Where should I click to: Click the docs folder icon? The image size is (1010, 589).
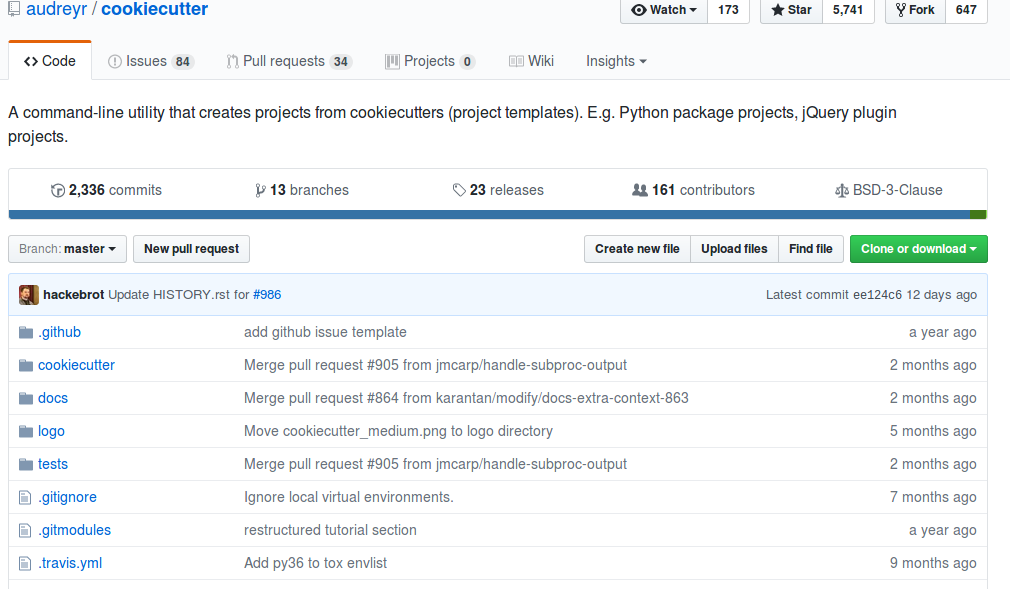tap(26, 398)
